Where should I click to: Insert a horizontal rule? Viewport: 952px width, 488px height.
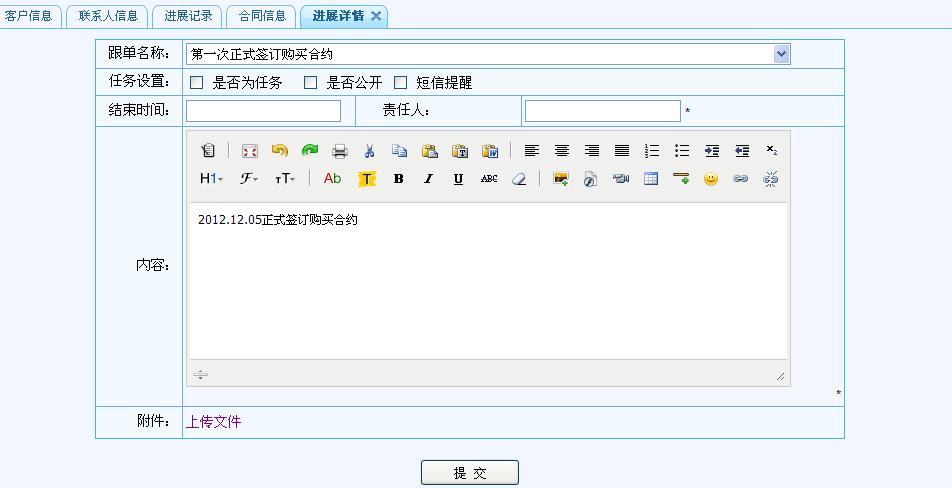tap(681, 178)
